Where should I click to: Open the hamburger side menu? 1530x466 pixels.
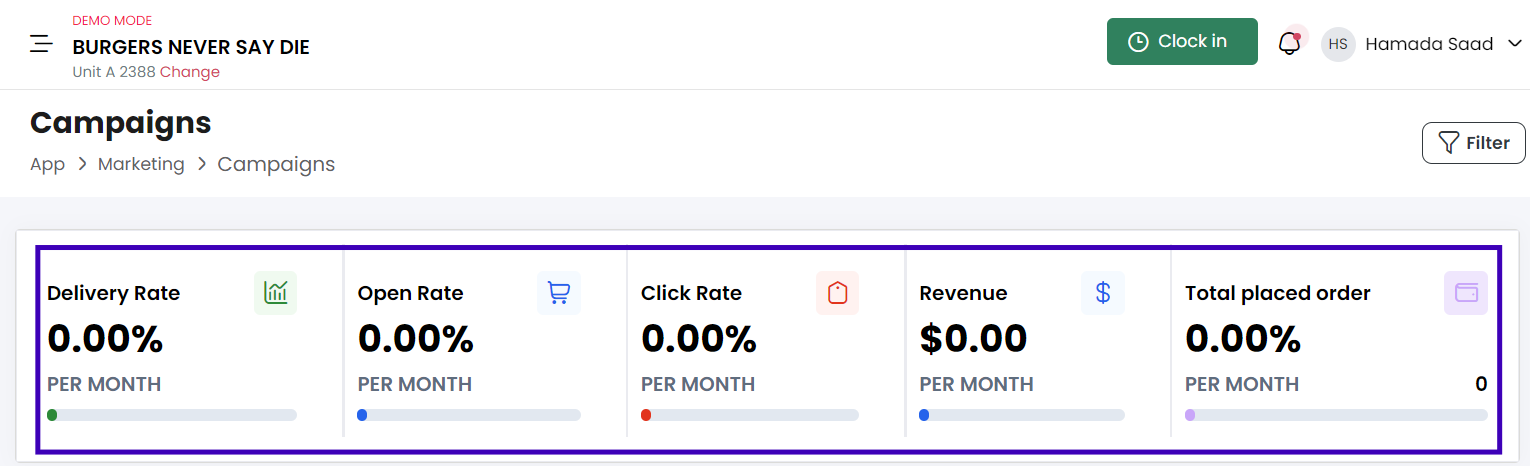point(41,44)
